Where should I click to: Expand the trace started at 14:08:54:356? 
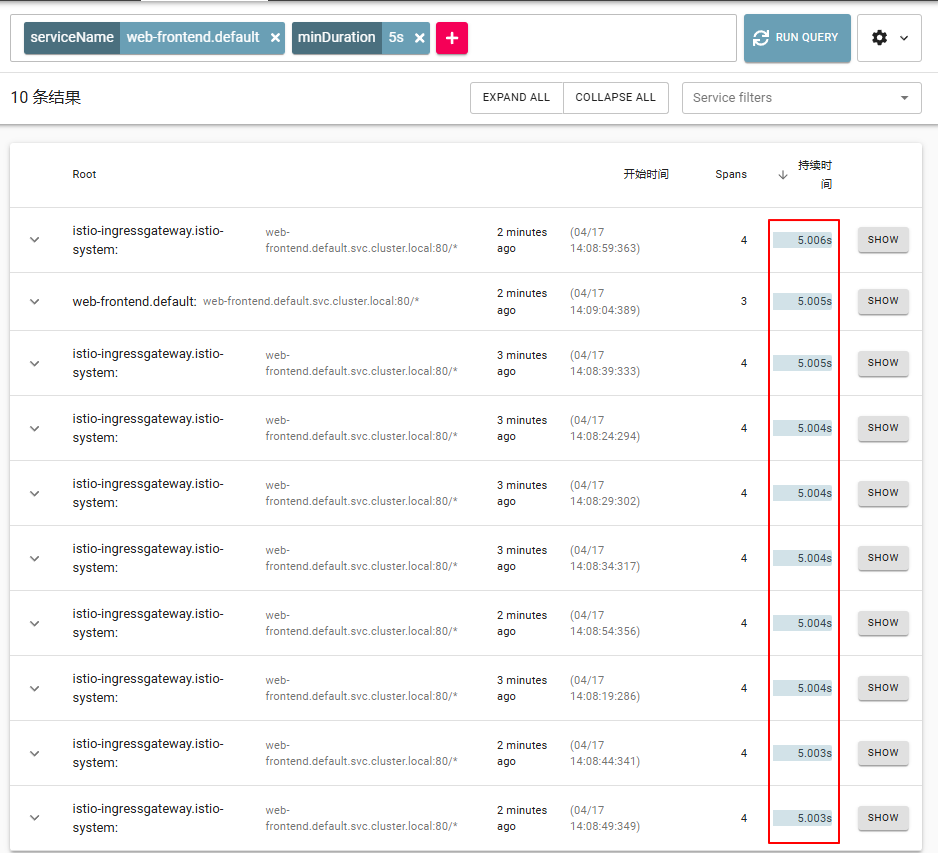[35, 623]
